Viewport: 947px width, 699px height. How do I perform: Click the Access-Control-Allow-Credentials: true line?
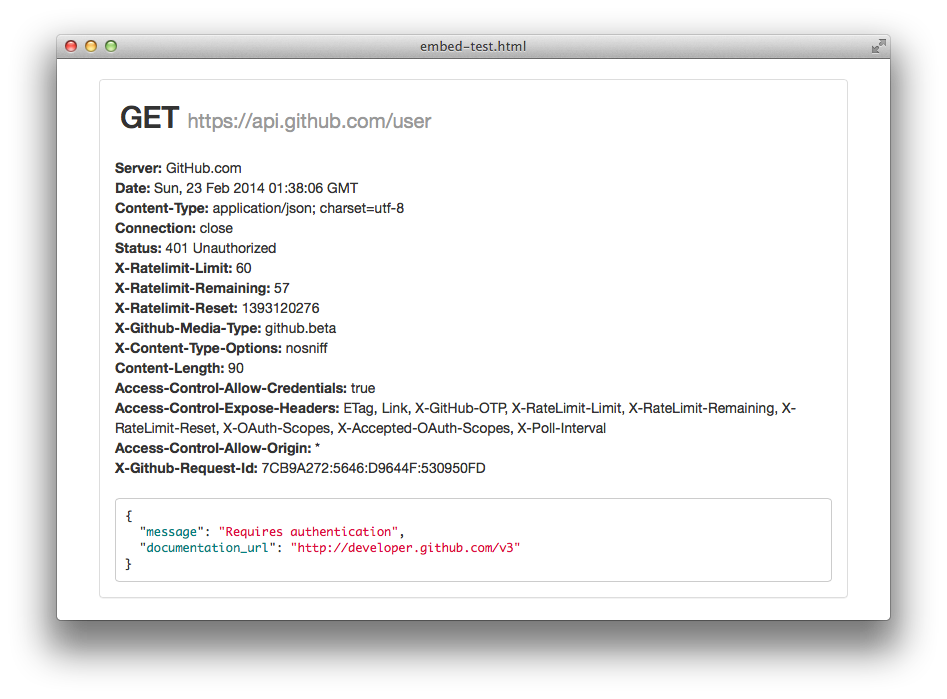point(245,387)
